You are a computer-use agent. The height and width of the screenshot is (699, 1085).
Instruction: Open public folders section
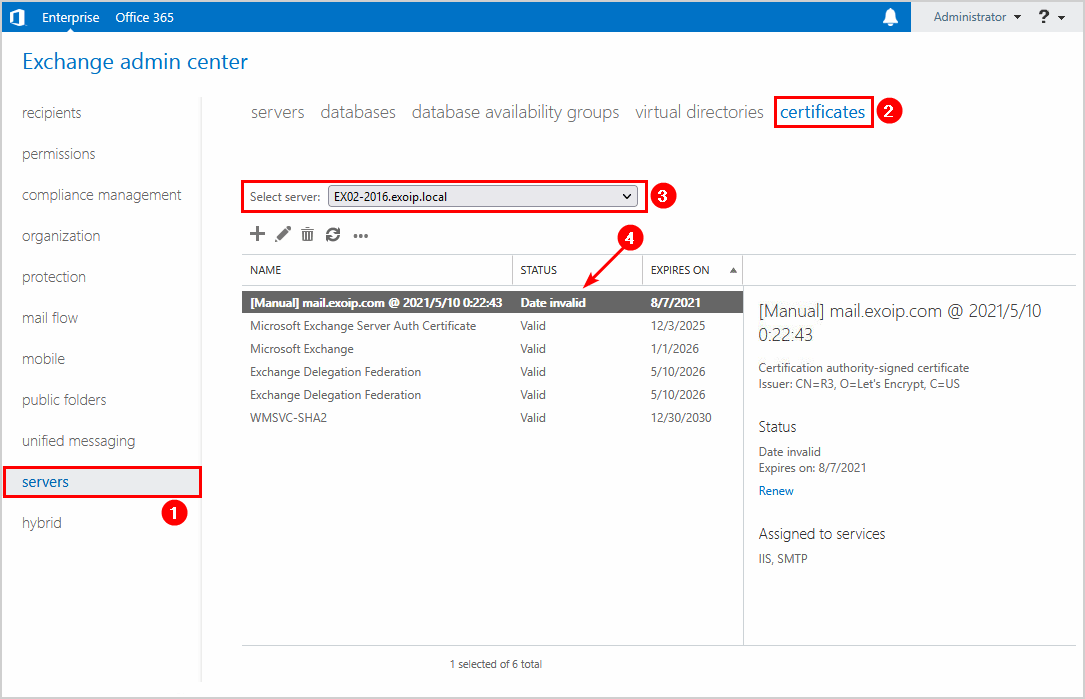pyautogui.click(x=64, y=399)
